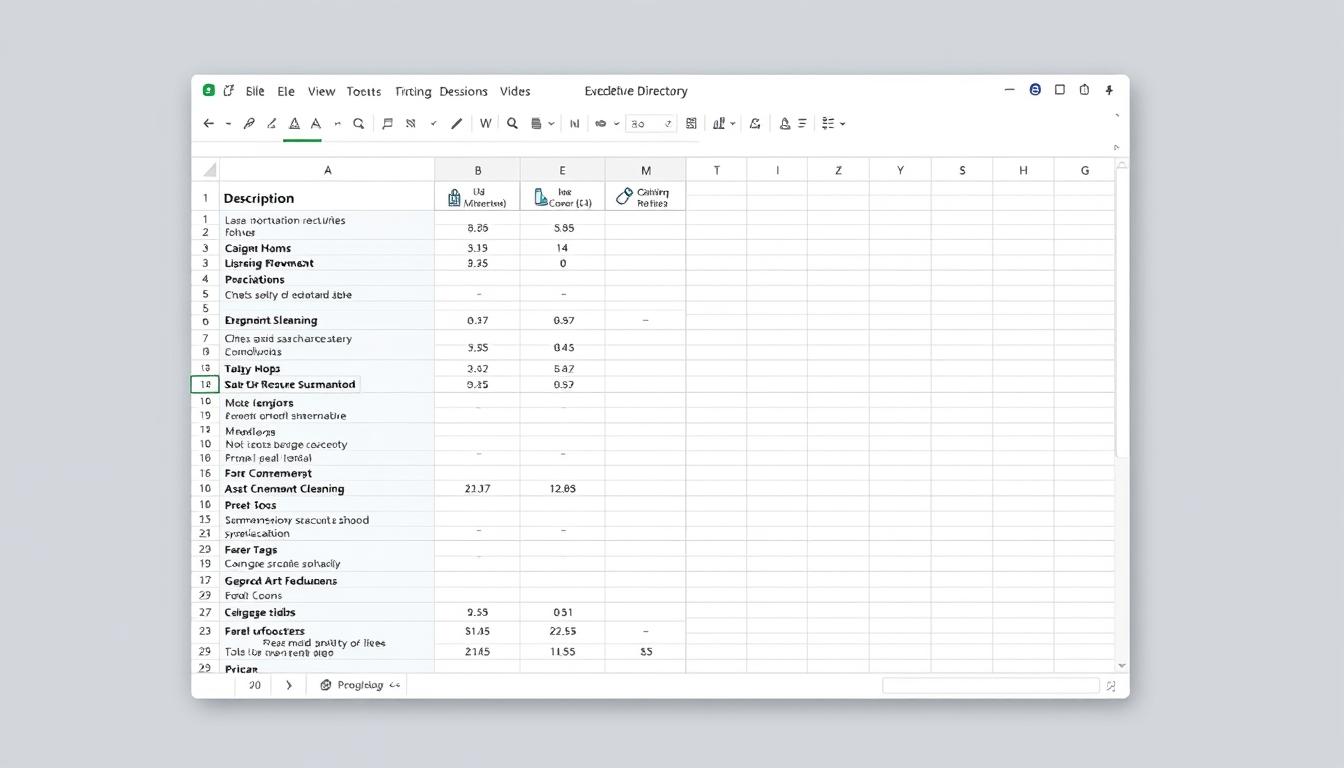Click the horizontal scrollbar at bottom
1344x768 pixels.
coord(990,685)
